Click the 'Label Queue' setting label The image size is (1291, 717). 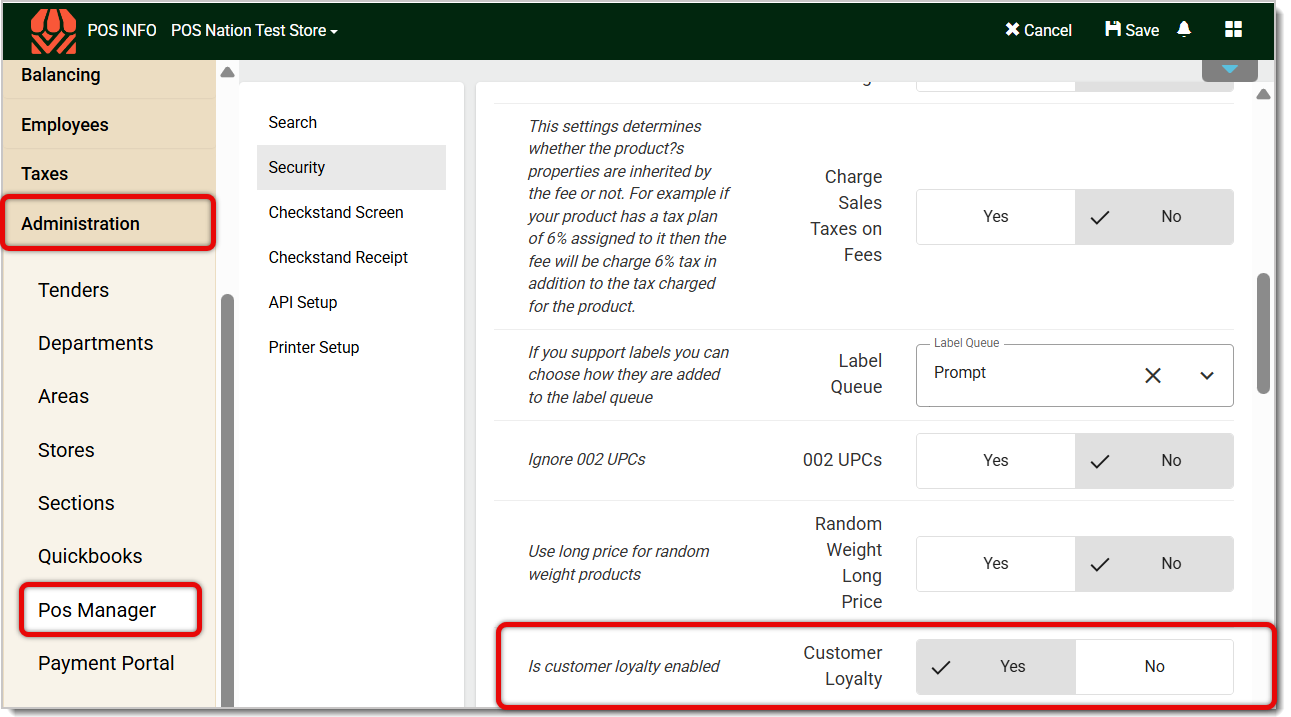click(857, 374)
